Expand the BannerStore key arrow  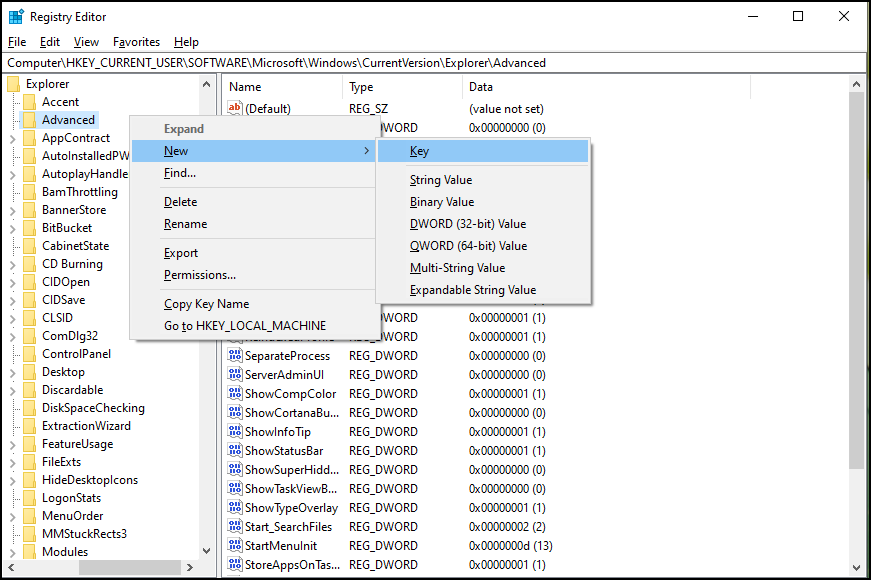[12, 211]
